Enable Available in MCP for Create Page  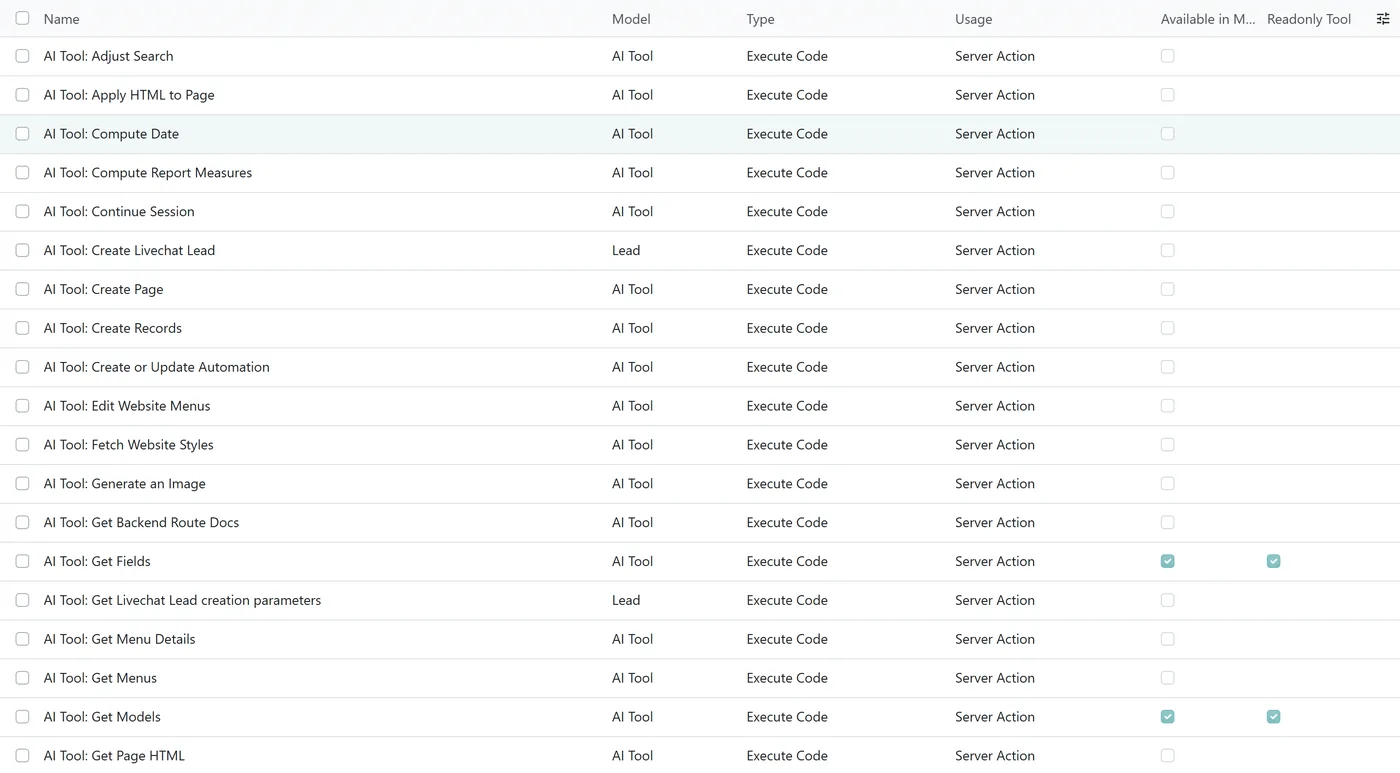point(1167,289)
